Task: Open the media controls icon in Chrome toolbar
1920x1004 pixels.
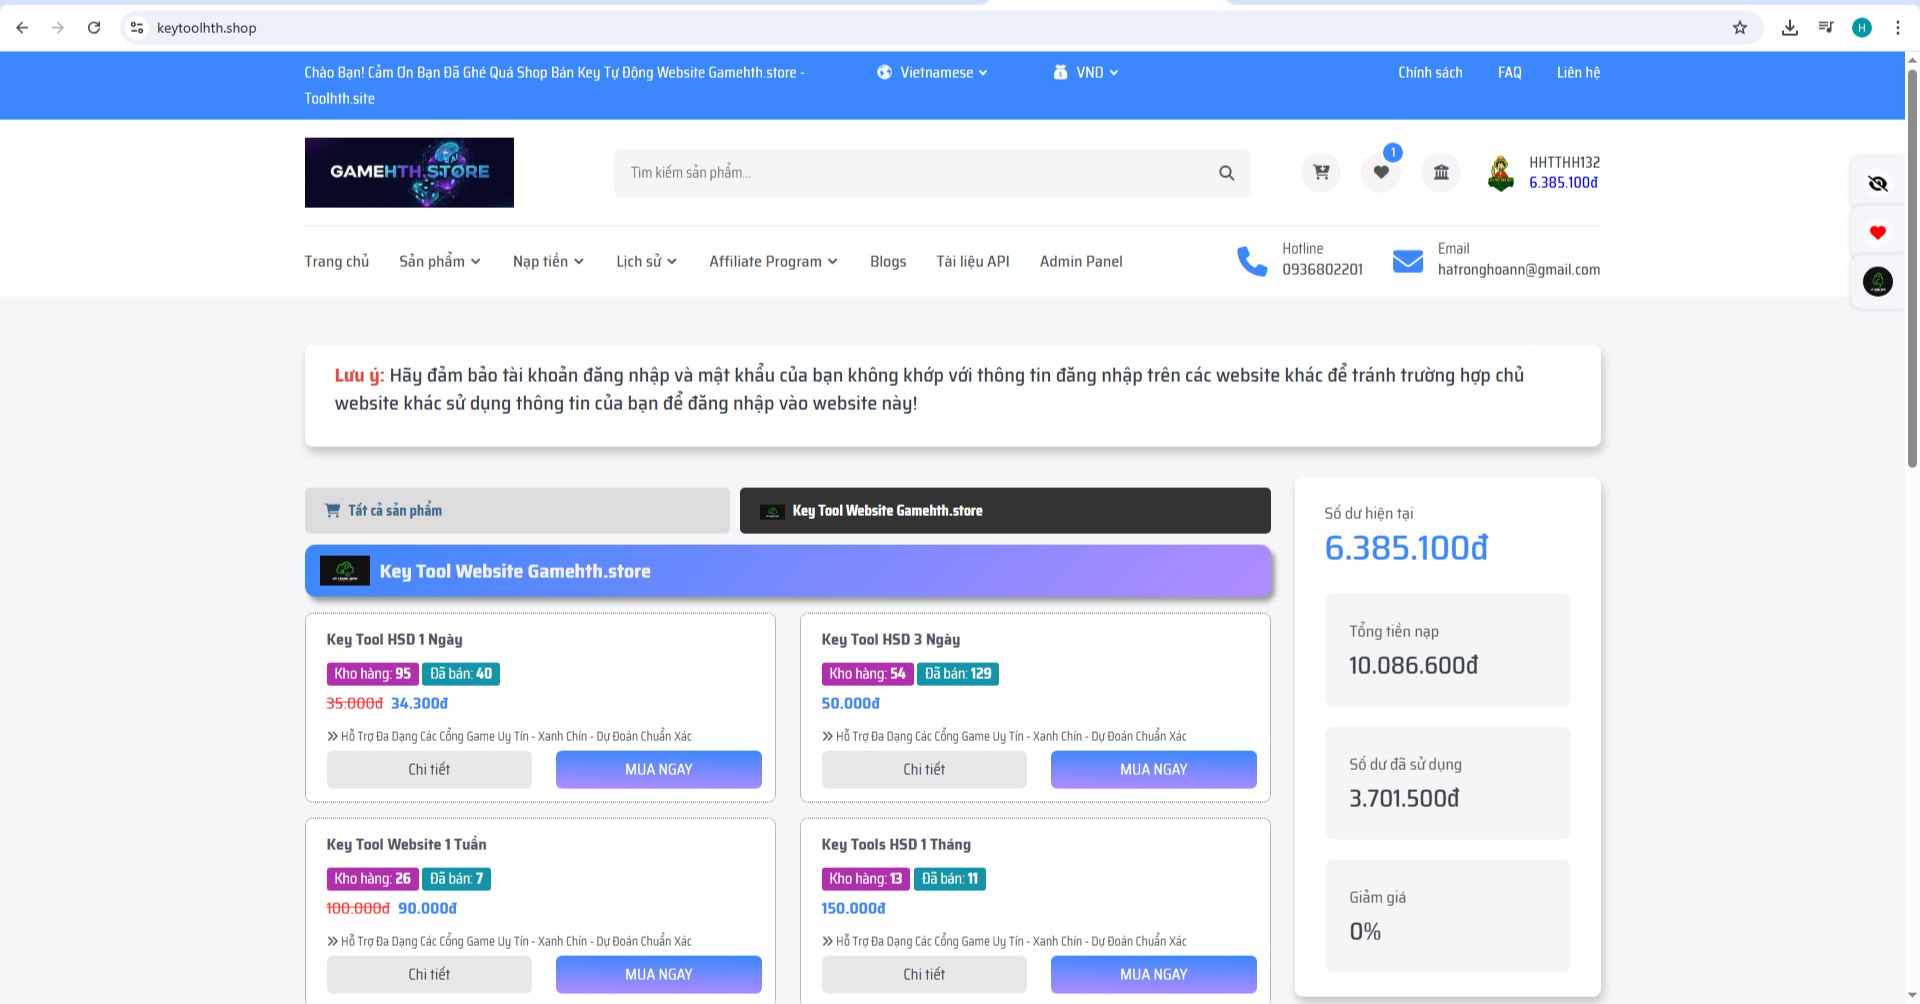Action: tap(1826, 28)
